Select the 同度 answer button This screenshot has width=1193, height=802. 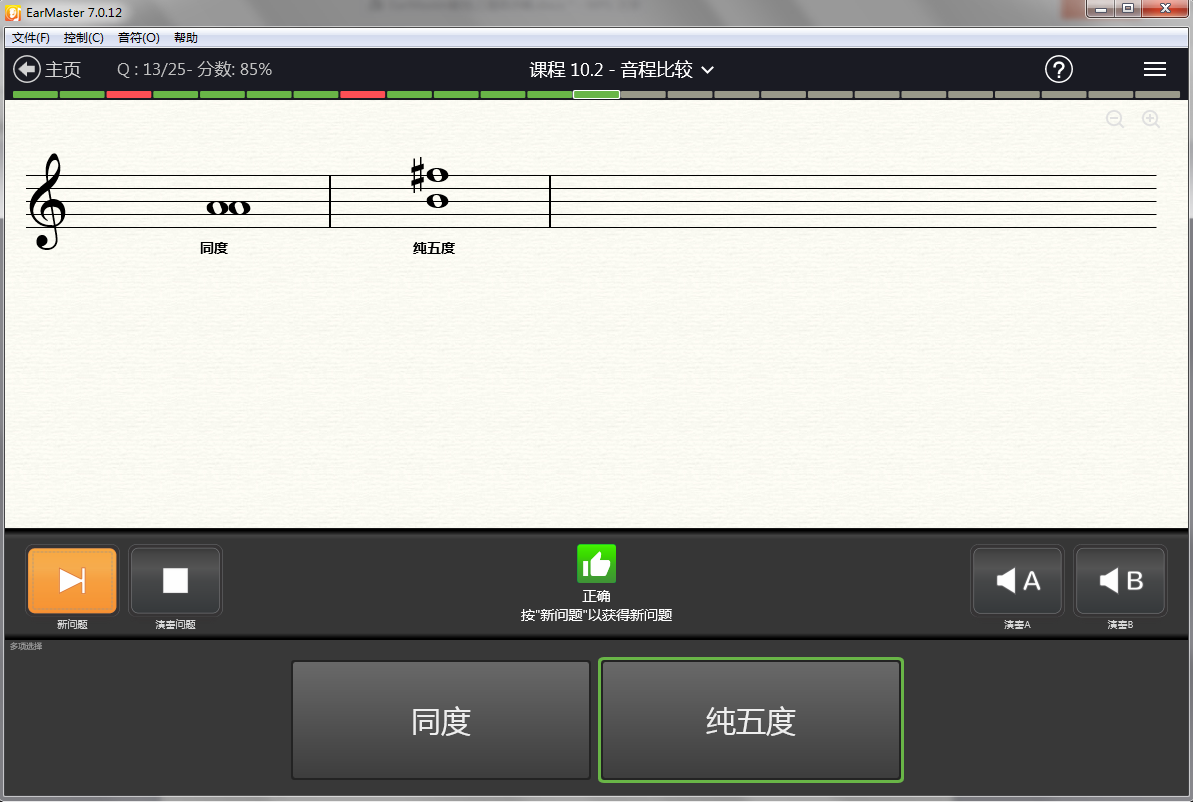click(x=440, y=719)
